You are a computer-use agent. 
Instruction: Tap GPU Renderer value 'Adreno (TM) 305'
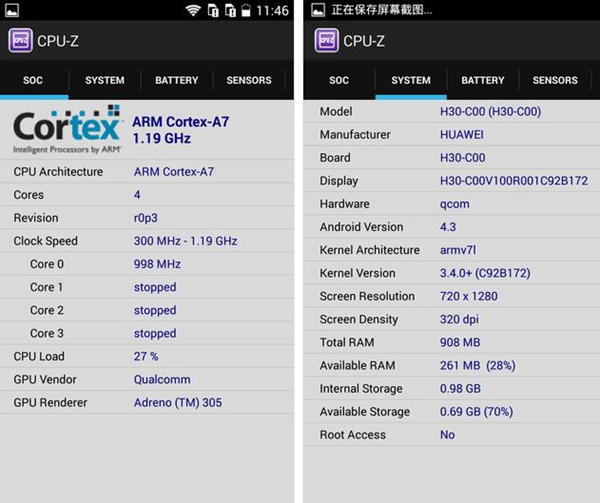point(178,402)
